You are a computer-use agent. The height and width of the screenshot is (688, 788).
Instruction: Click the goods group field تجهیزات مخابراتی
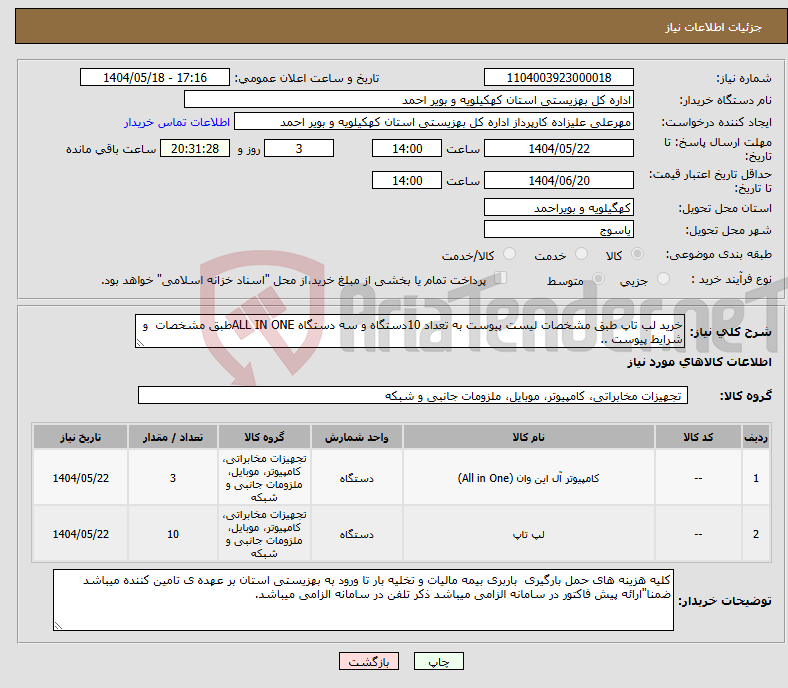(x=413, y=396)
